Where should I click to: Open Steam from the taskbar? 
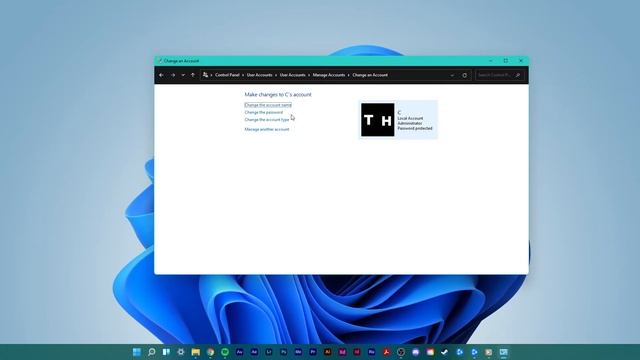pyautogui.click(x=445, y=352)
